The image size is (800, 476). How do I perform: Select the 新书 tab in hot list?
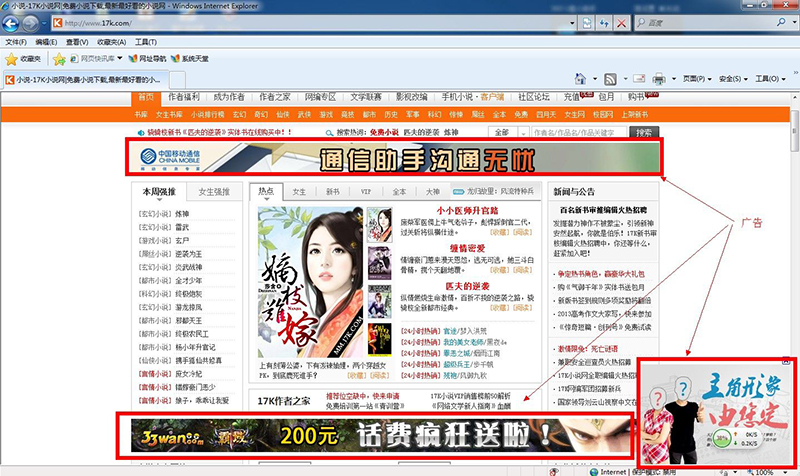coord(333,191)
